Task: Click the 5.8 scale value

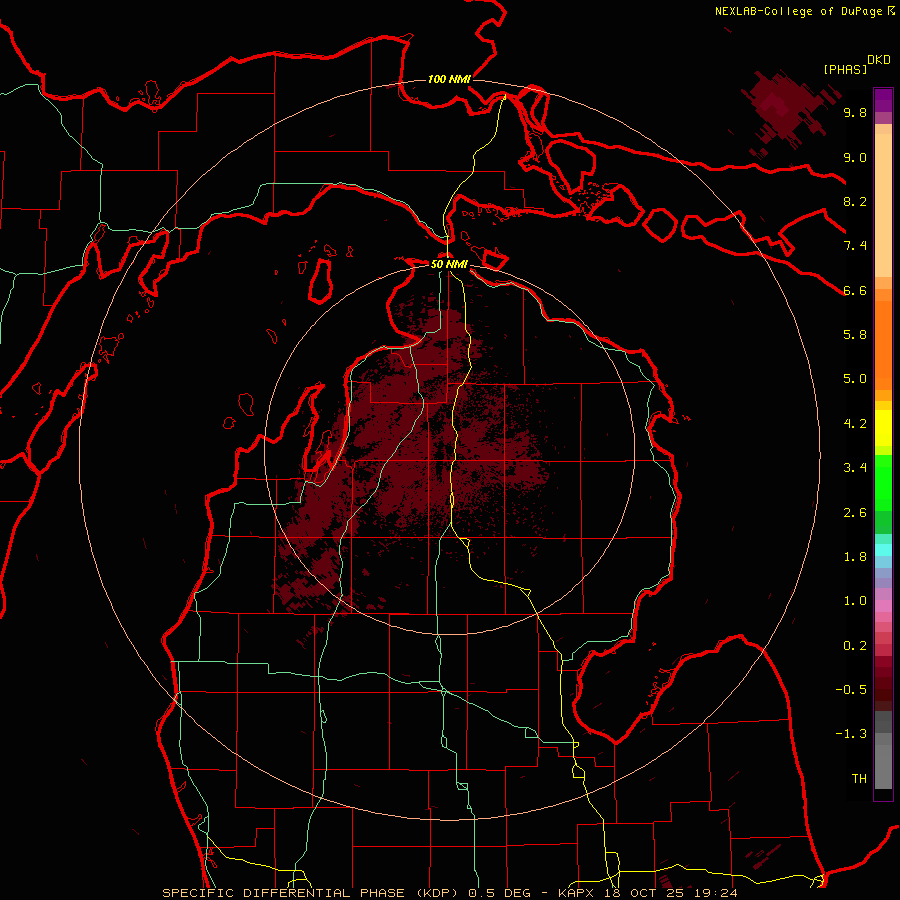Action: pos(855,335)
